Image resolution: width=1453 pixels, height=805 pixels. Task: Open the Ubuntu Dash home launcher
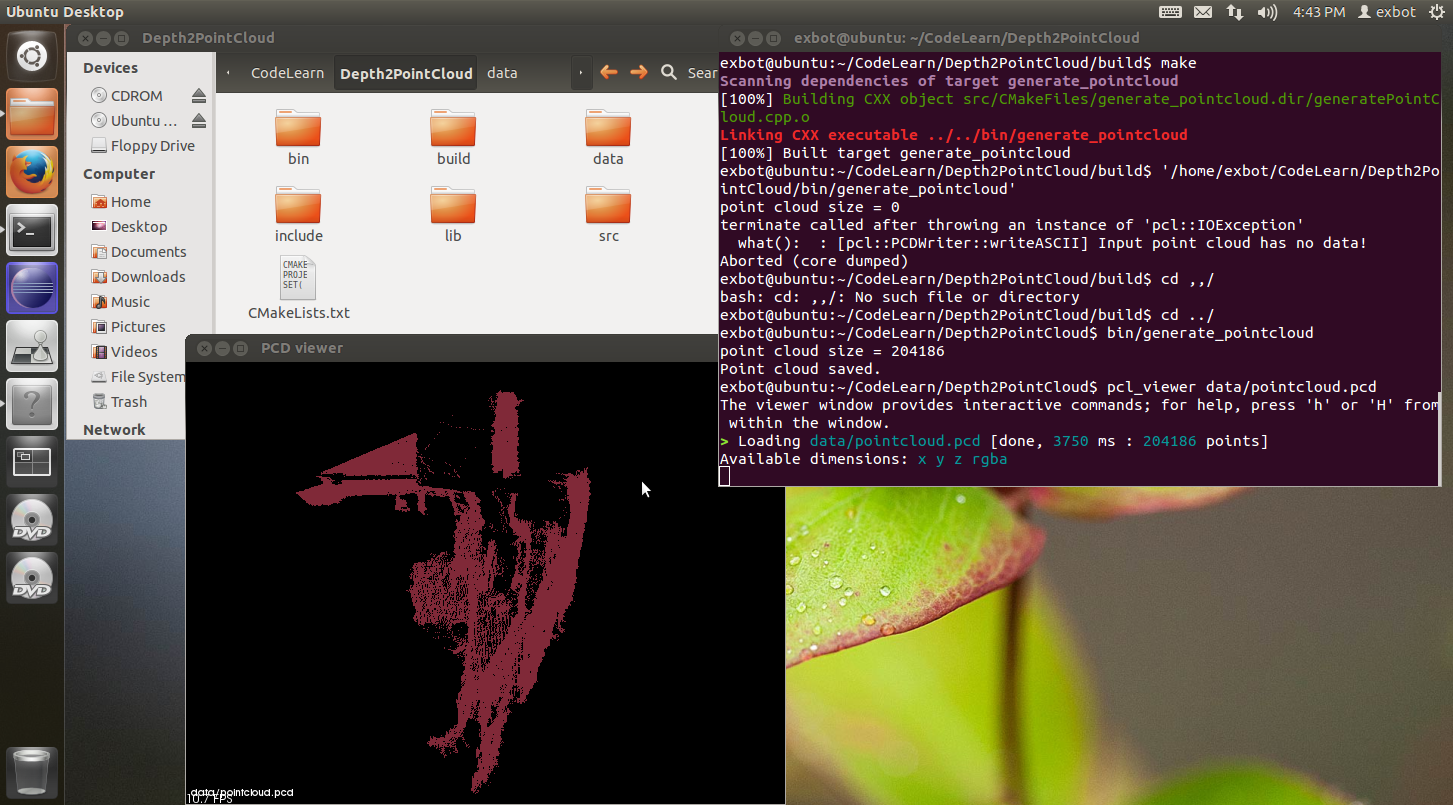coord(33,56)
